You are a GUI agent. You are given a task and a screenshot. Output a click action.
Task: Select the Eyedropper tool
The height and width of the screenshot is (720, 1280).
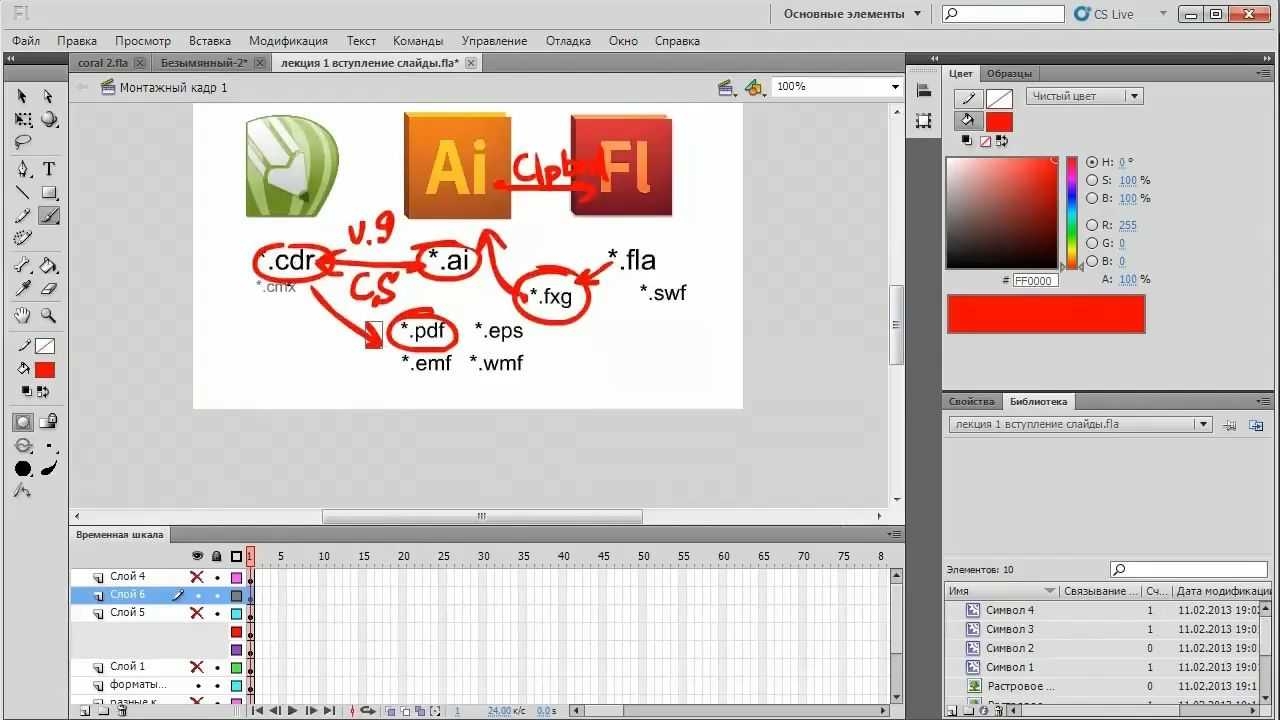(x=22, y=289)
